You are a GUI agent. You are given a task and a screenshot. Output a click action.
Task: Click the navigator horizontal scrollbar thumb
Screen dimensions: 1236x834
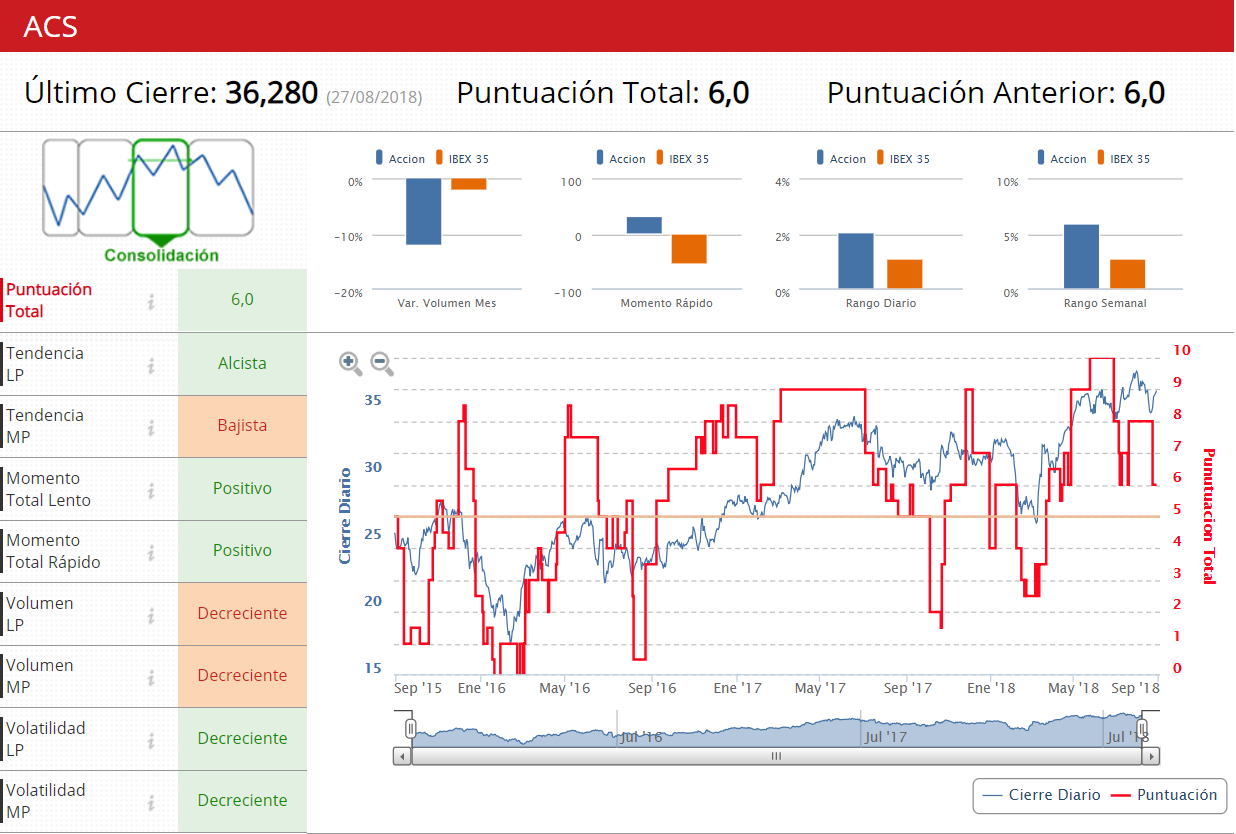[x=776, y=757]
